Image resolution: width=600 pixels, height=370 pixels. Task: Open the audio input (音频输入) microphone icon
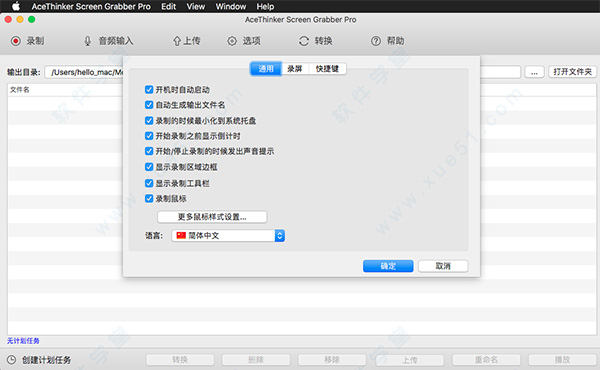tap(88, 41)
